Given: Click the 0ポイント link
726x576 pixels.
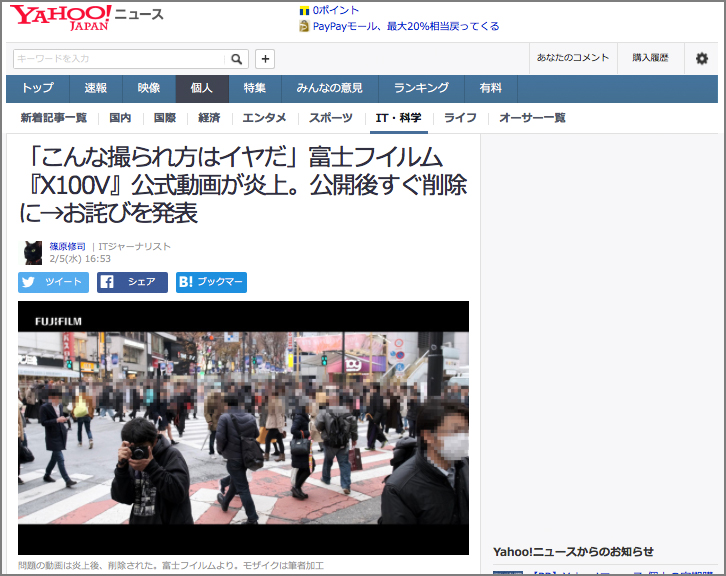Looking at the screenshot, I should (x=336, y=10).
